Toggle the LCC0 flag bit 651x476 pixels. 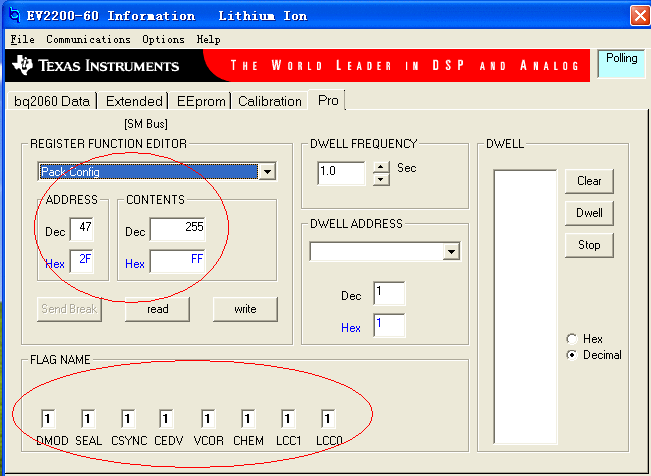[328, 419]
